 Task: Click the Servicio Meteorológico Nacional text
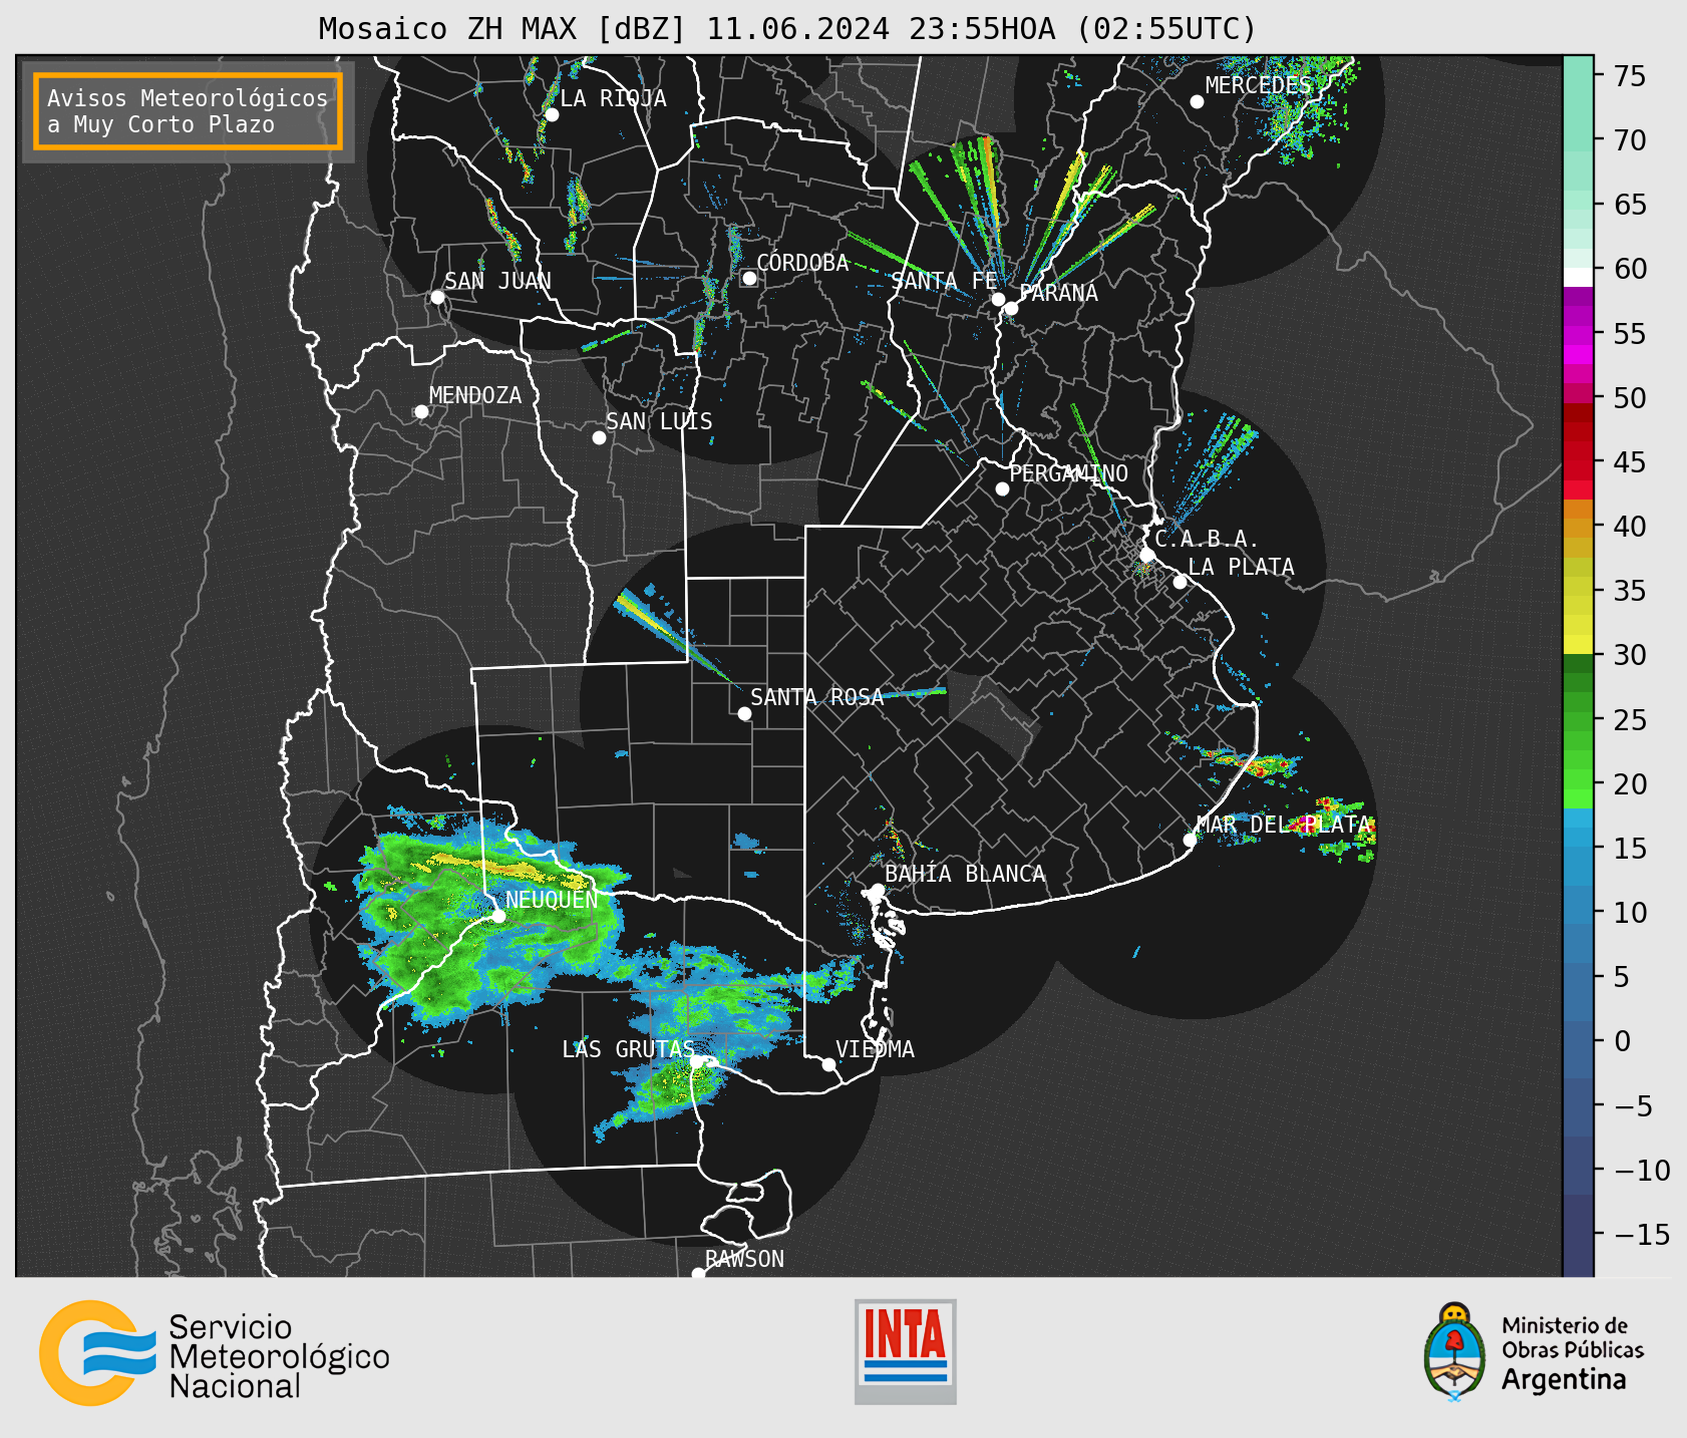pos(279,1356)
